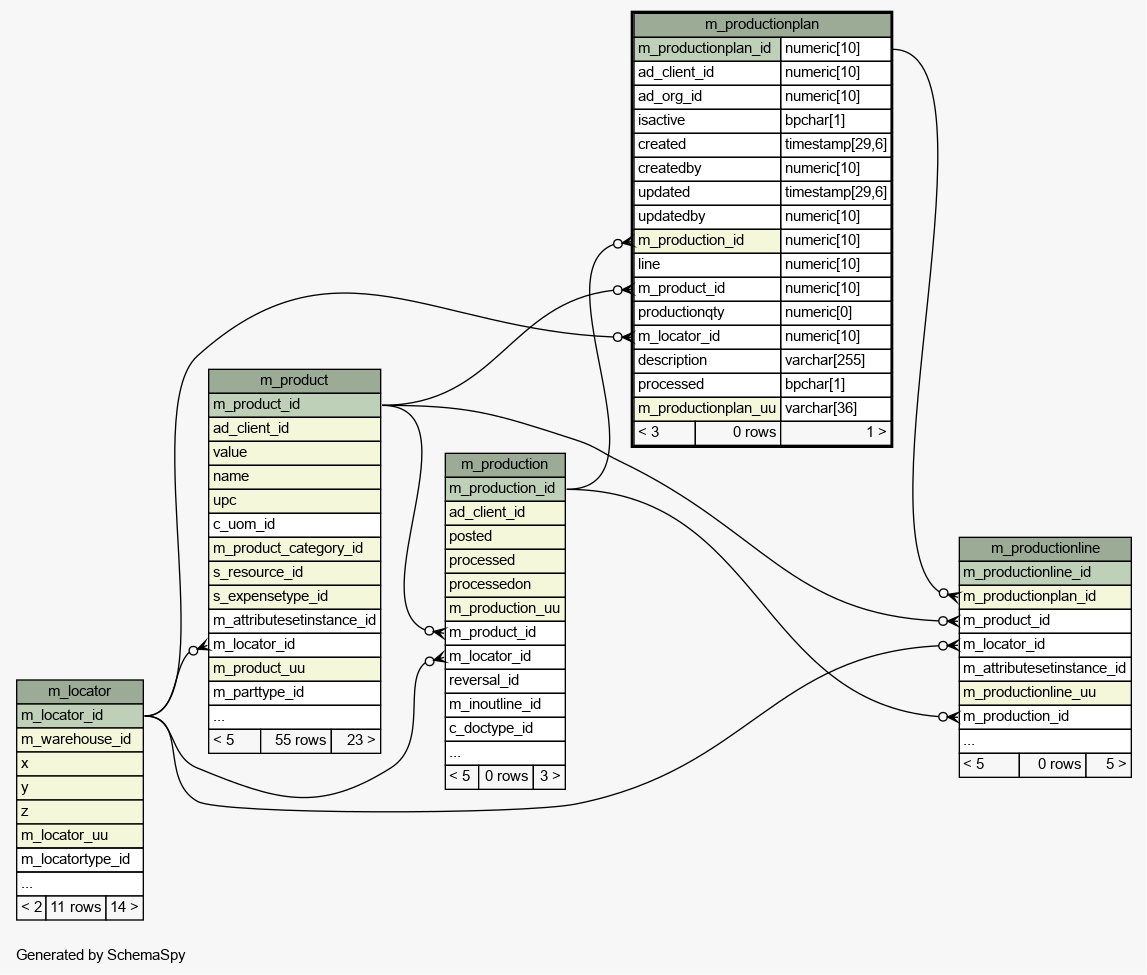The width and height of the screenshot is (1147, 975).
Task: Click '< 2' parents count in m_locator
Action: [31, 908]
